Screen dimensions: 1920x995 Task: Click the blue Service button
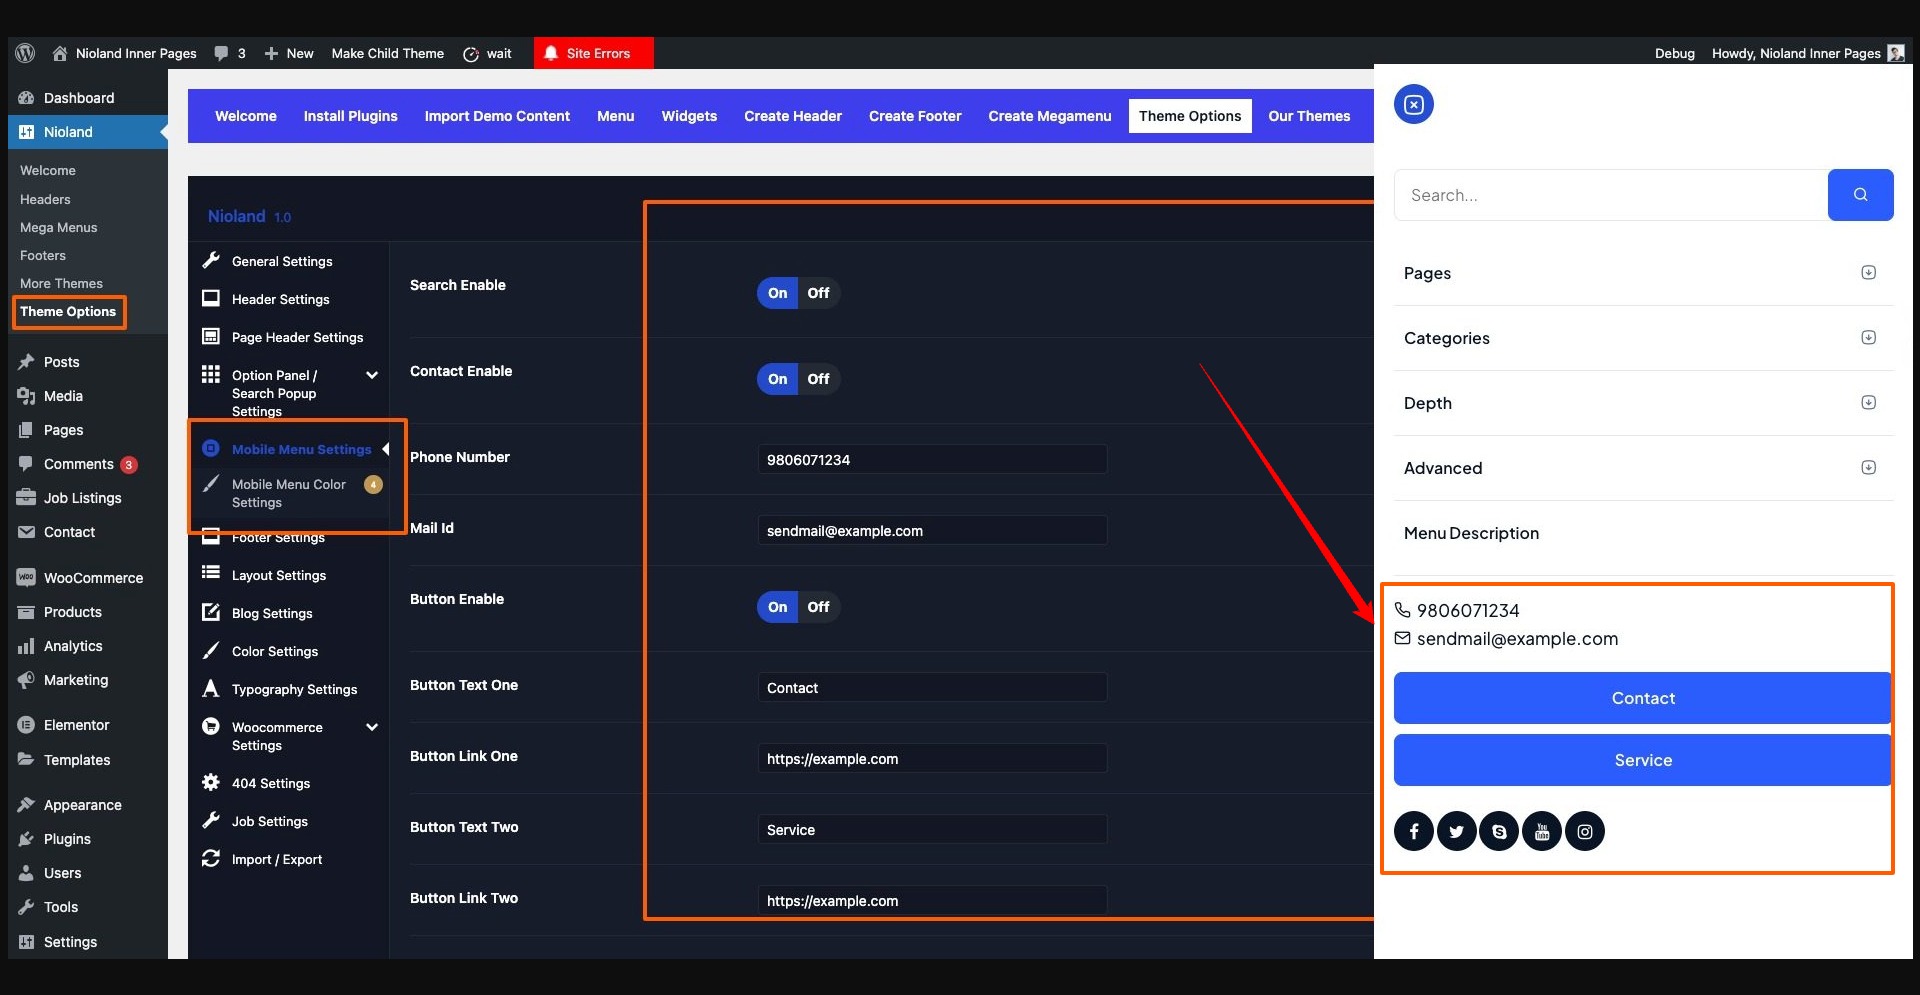click(1642, 760)
